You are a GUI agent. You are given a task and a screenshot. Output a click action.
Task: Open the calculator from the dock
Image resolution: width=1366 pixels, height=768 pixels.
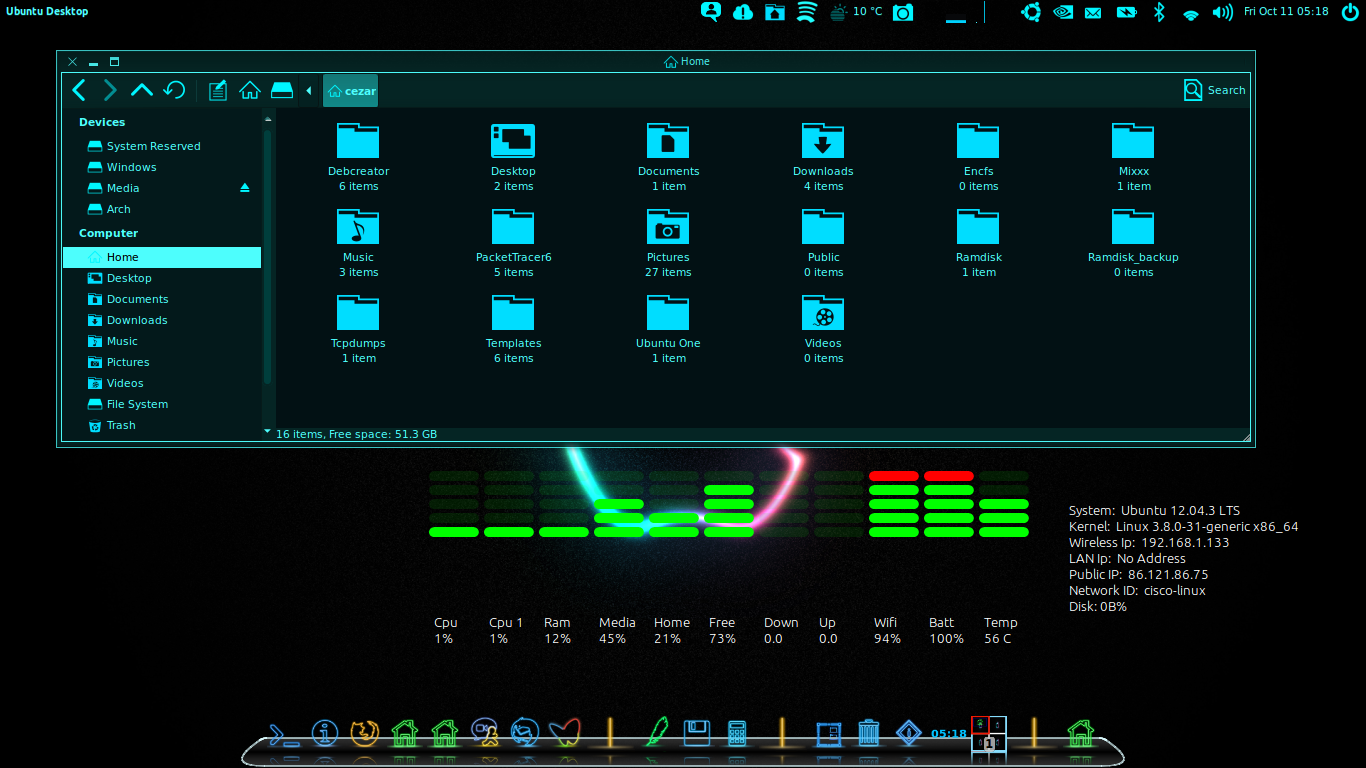(x=737, y=733)
